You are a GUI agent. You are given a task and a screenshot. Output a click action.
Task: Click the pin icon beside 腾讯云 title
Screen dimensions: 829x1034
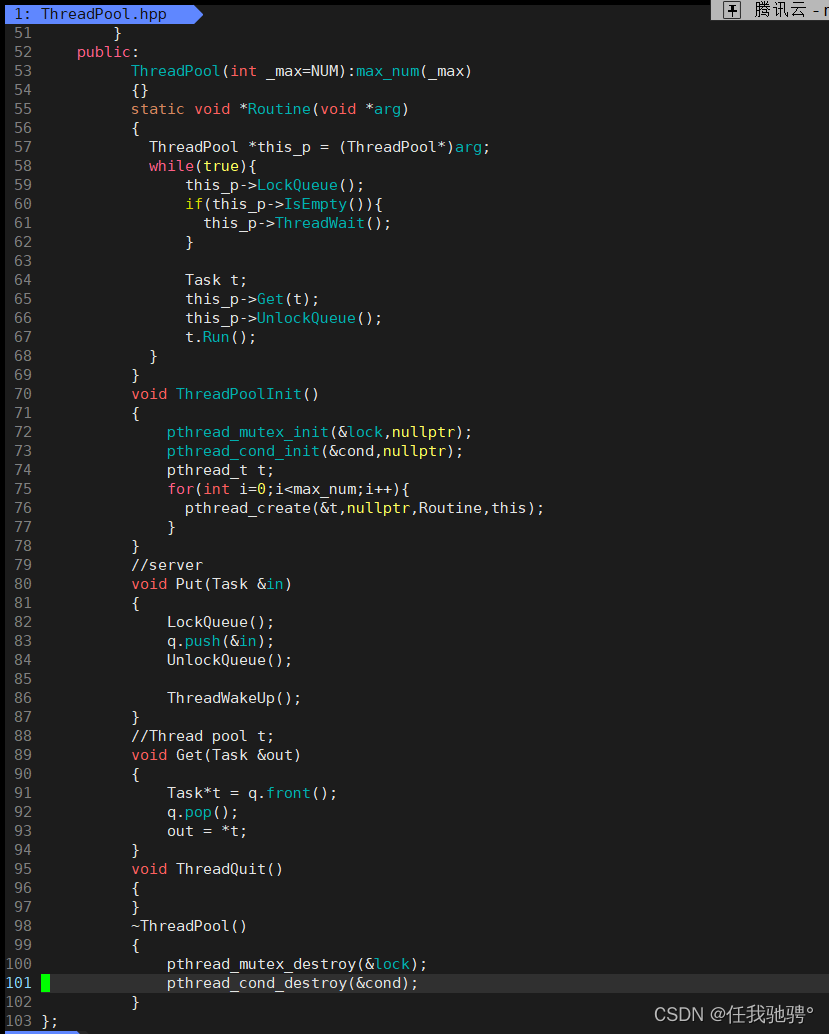732,10
